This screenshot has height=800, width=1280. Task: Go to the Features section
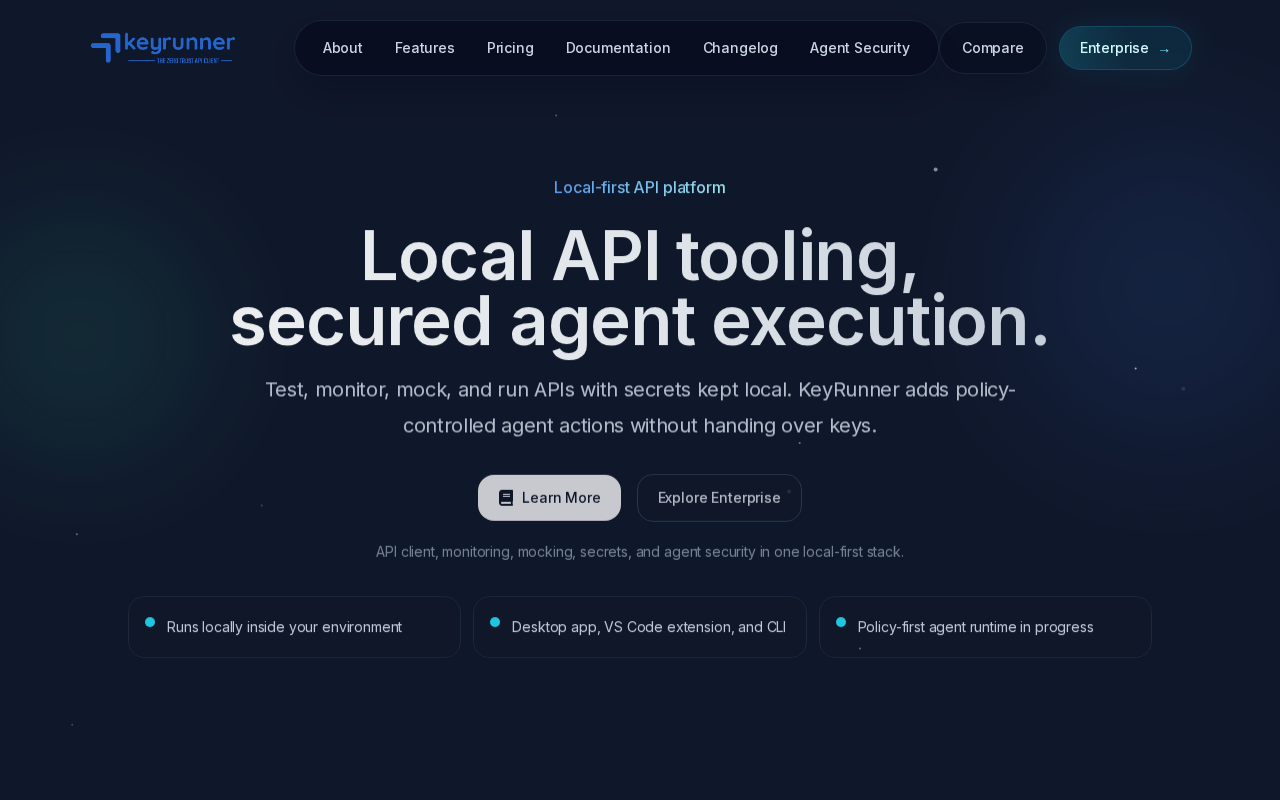(425, 48)
